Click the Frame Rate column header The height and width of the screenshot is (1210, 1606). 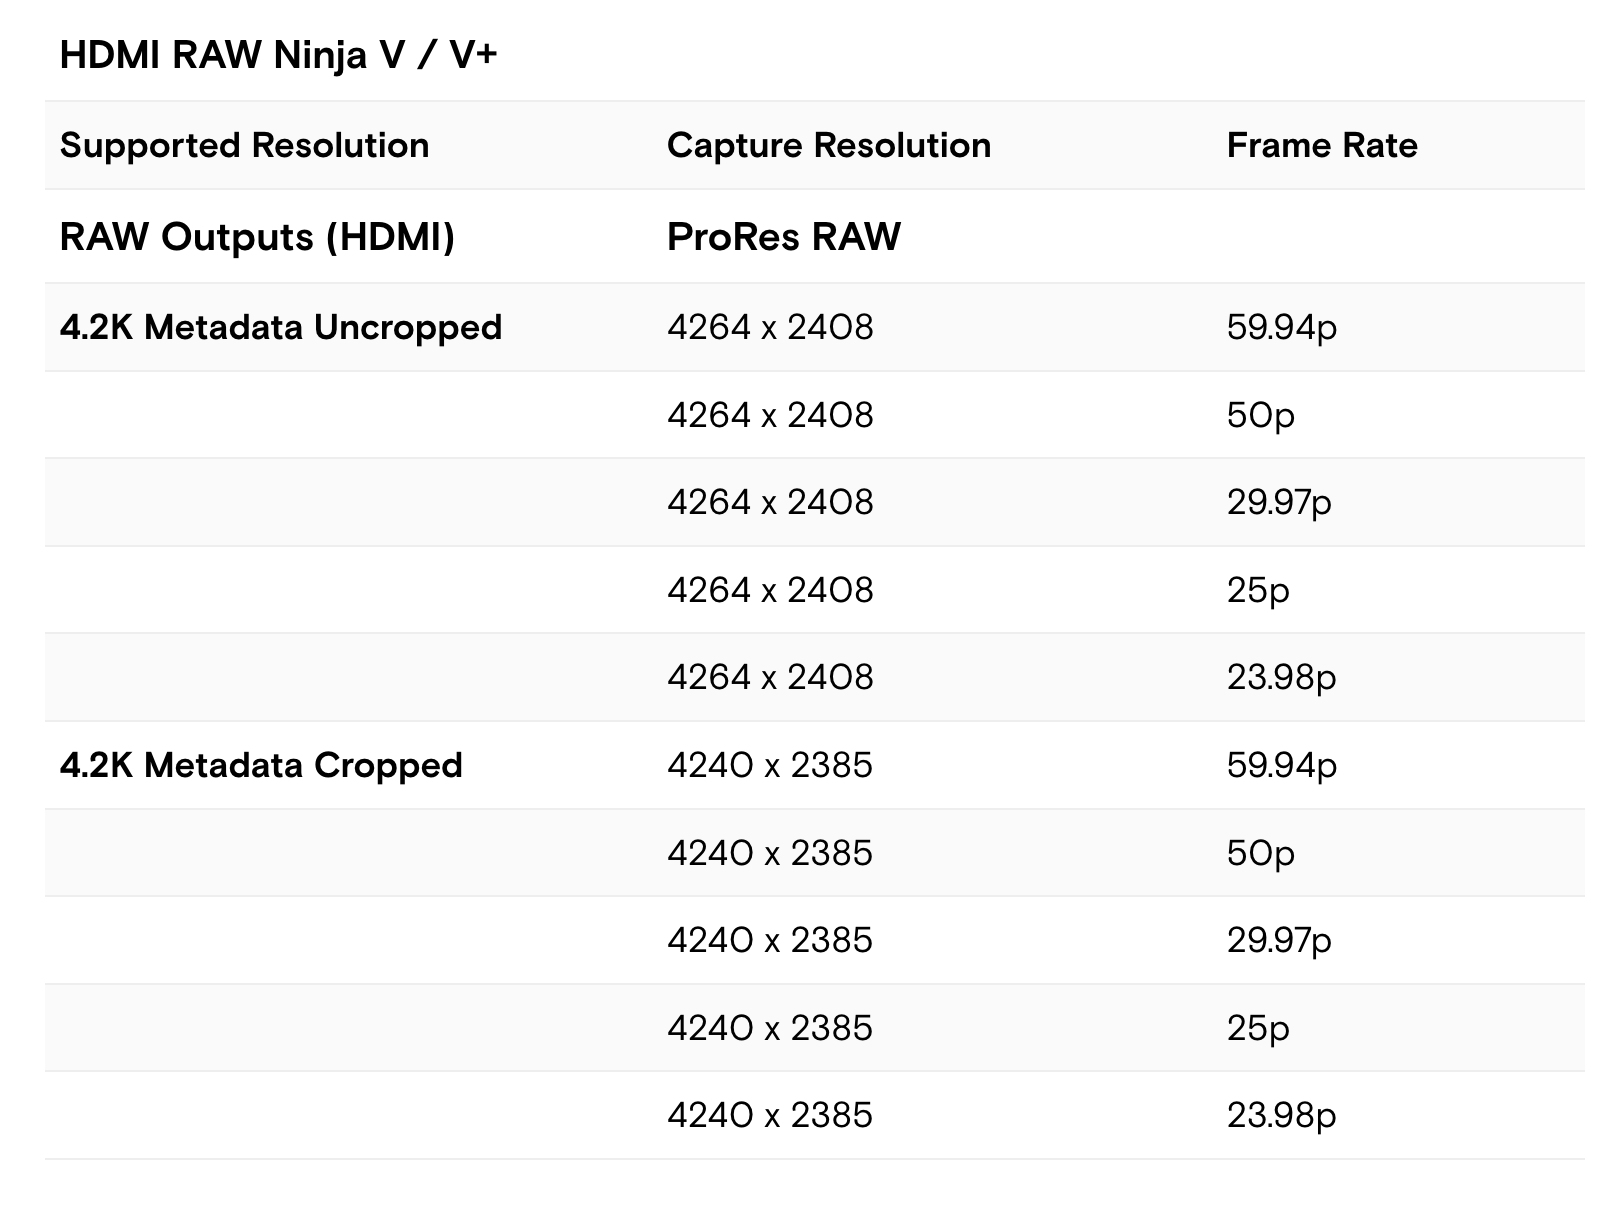(x=1321, y=146)
